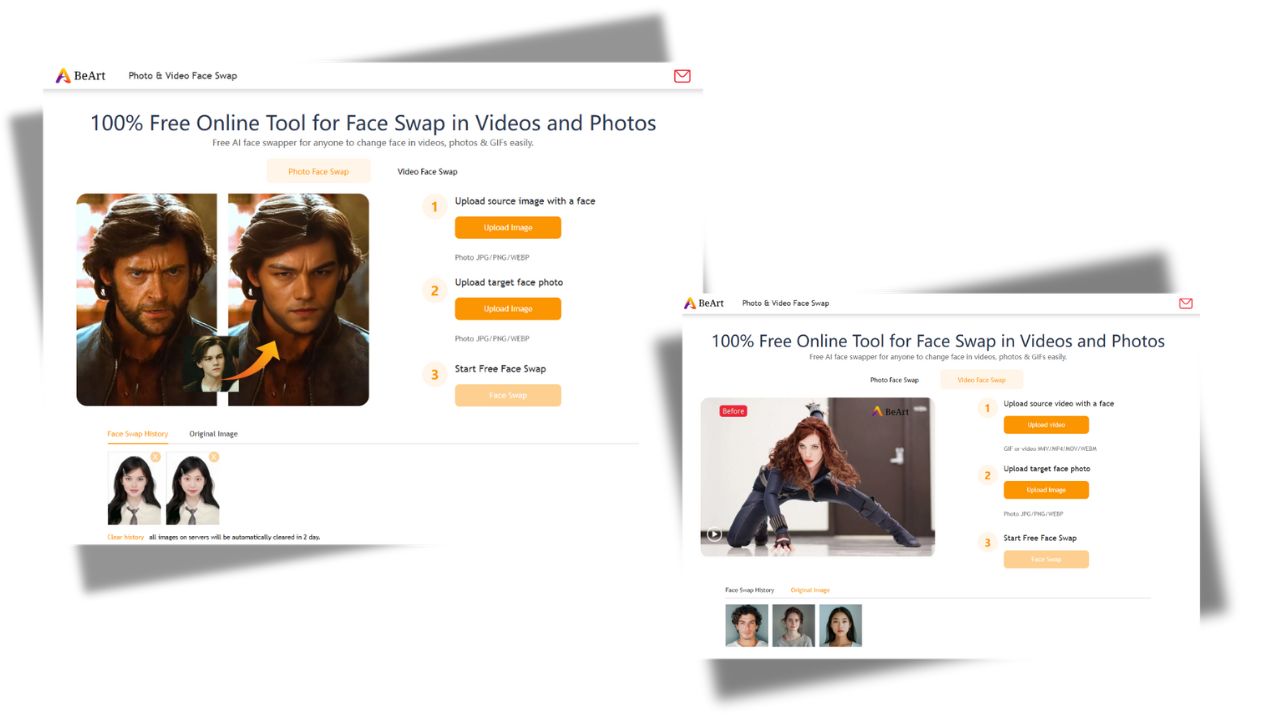Viewport: 1280px width, 720px height.
Task: Remove first history image with its X icon
Action: 155,457
